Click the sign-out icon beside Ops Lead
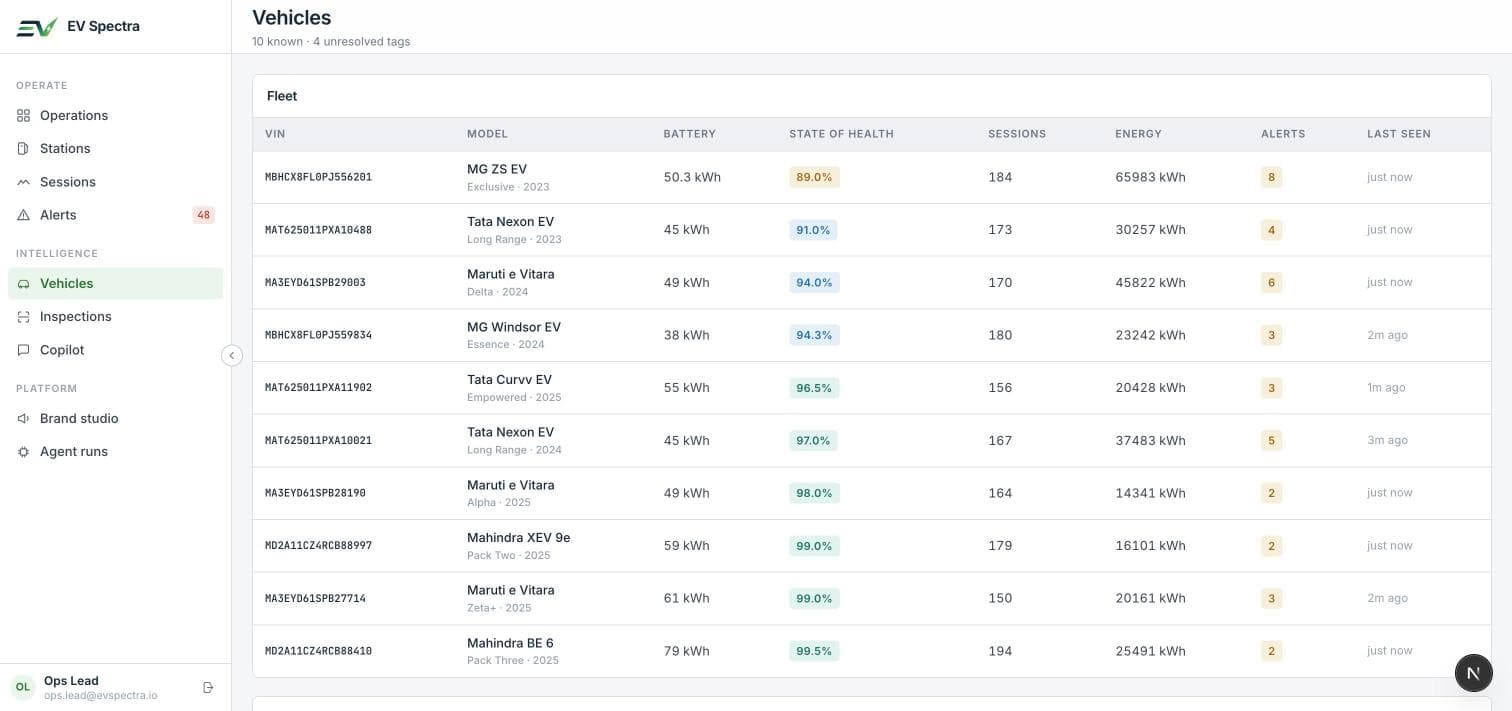 coord(208,687)
